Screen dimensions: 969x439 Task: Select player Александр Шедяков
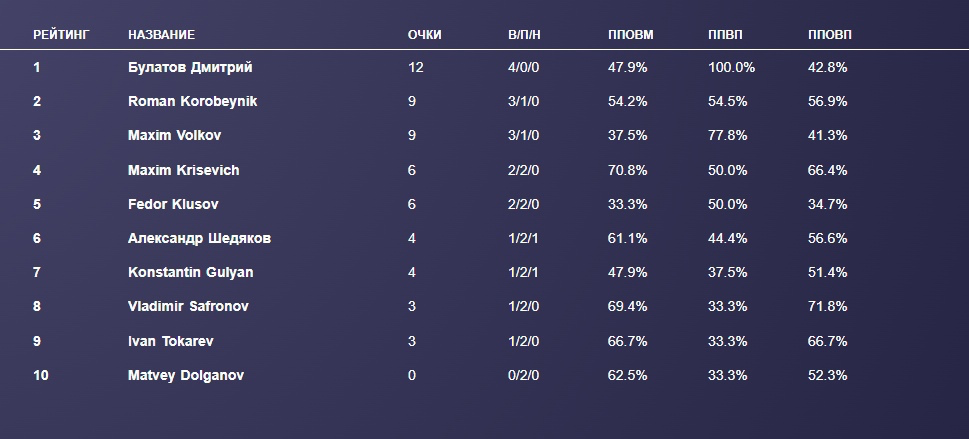(x=199, y=239)
